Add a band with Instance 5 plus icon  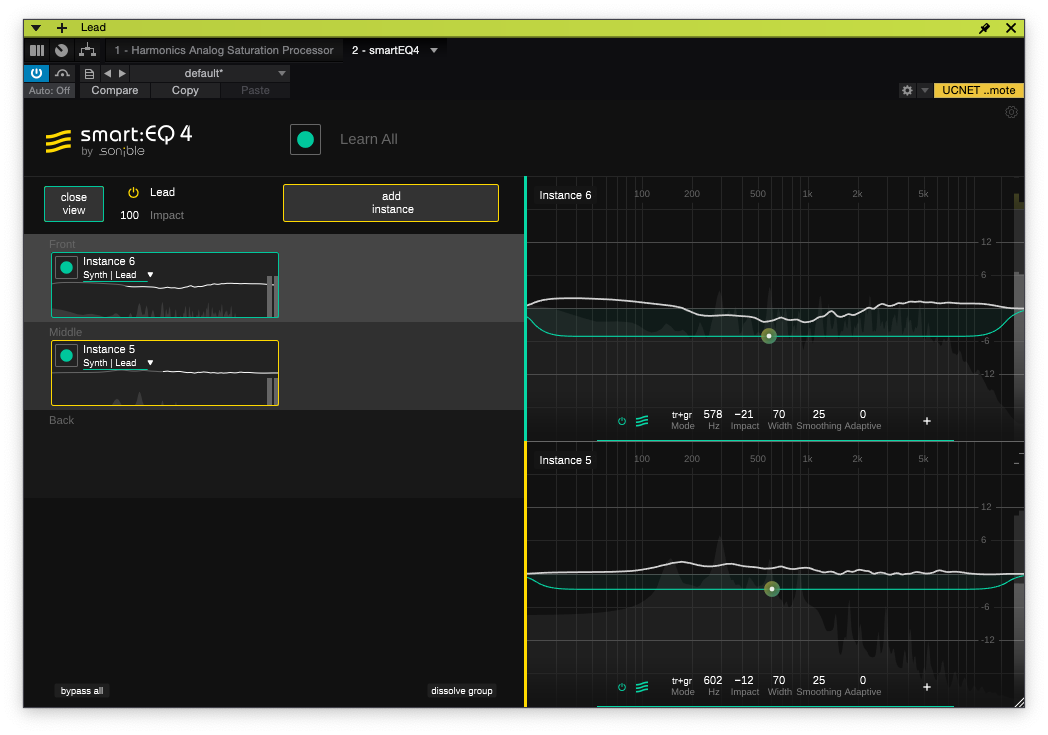[x=927, y=687]
